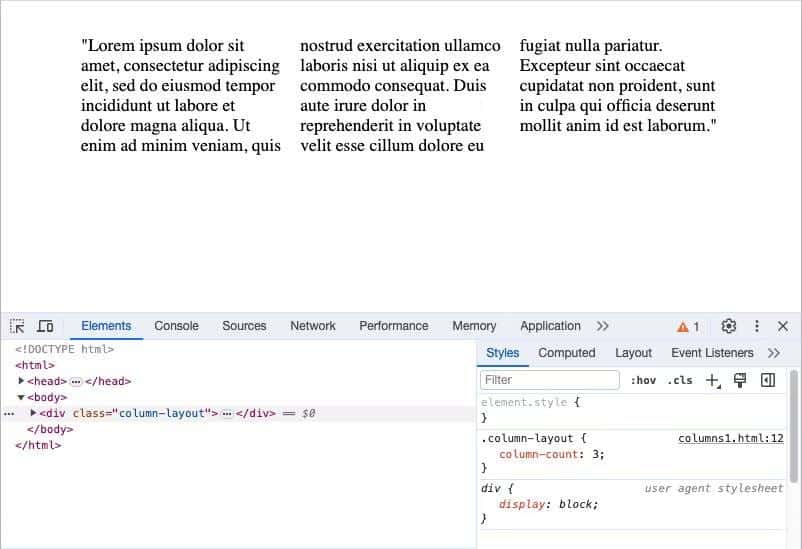Screen dimensions: 802x549
Task: Open the Network tab
Action: [313, 326]
